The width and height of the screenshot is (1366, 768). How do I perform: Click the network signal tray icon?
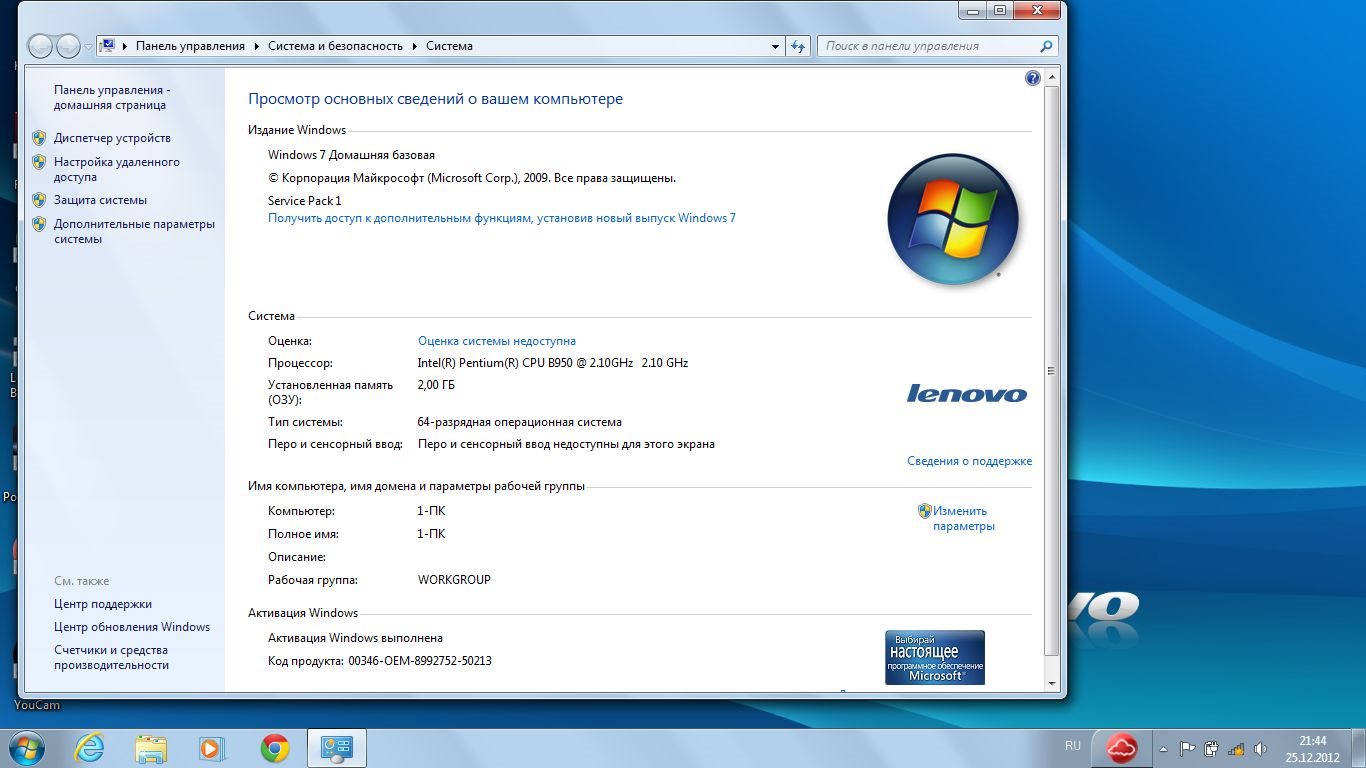tap(1236, 748)
